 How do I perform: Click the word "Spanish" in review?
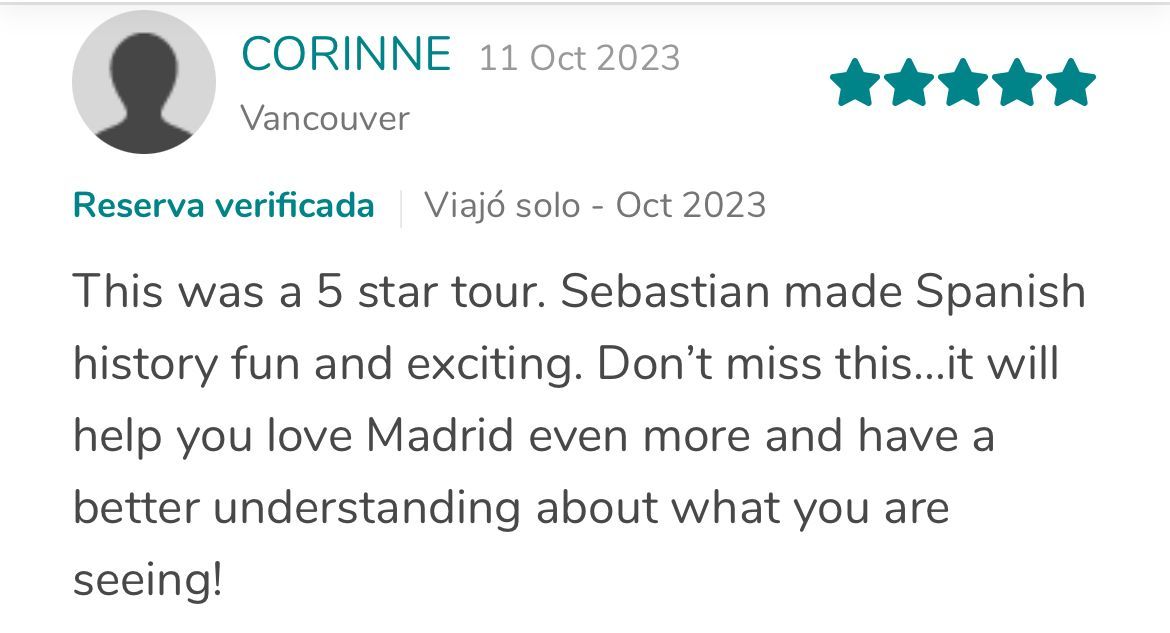click(1000, 293)
